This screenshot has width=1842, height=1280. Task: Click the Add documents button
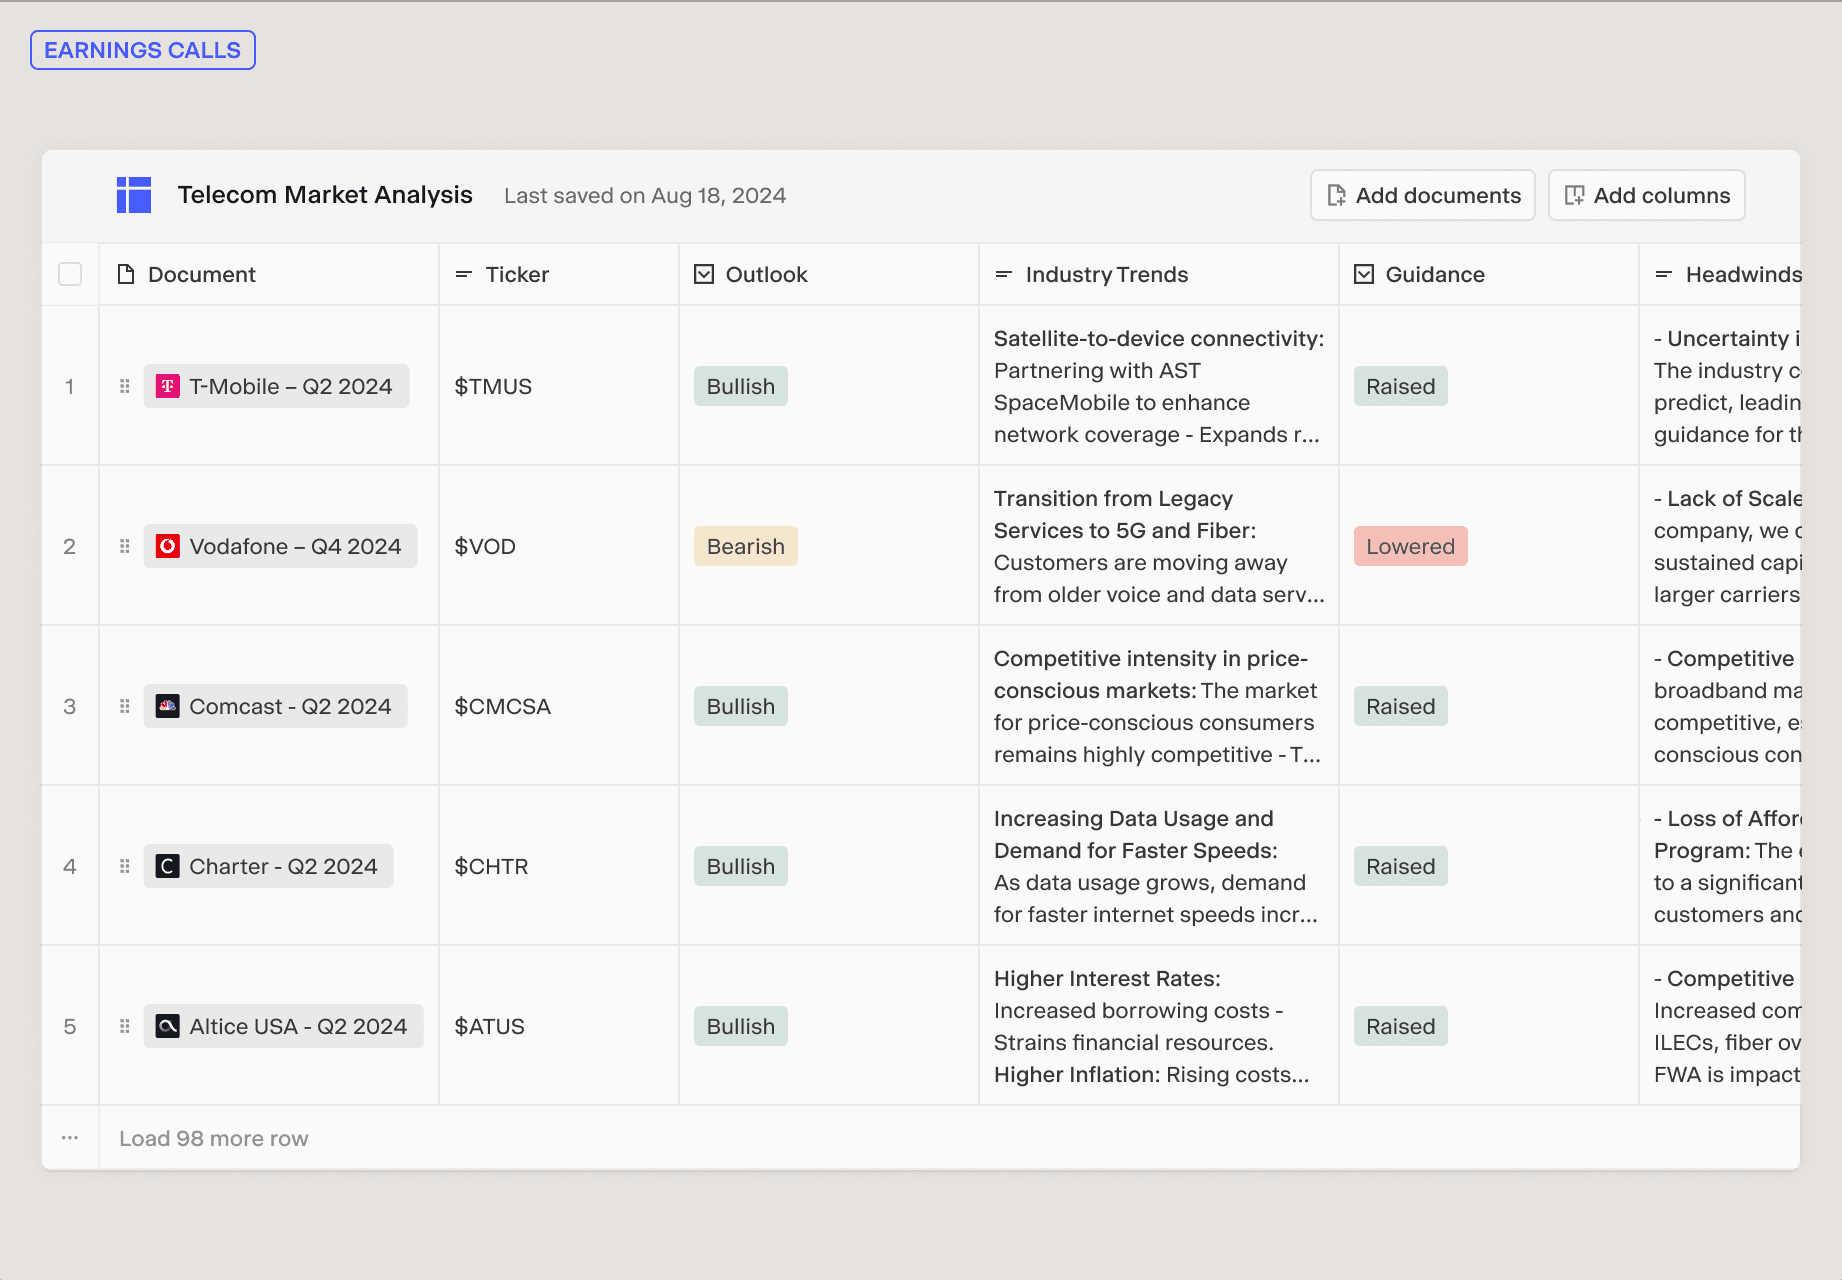[x=1423, y=195]
